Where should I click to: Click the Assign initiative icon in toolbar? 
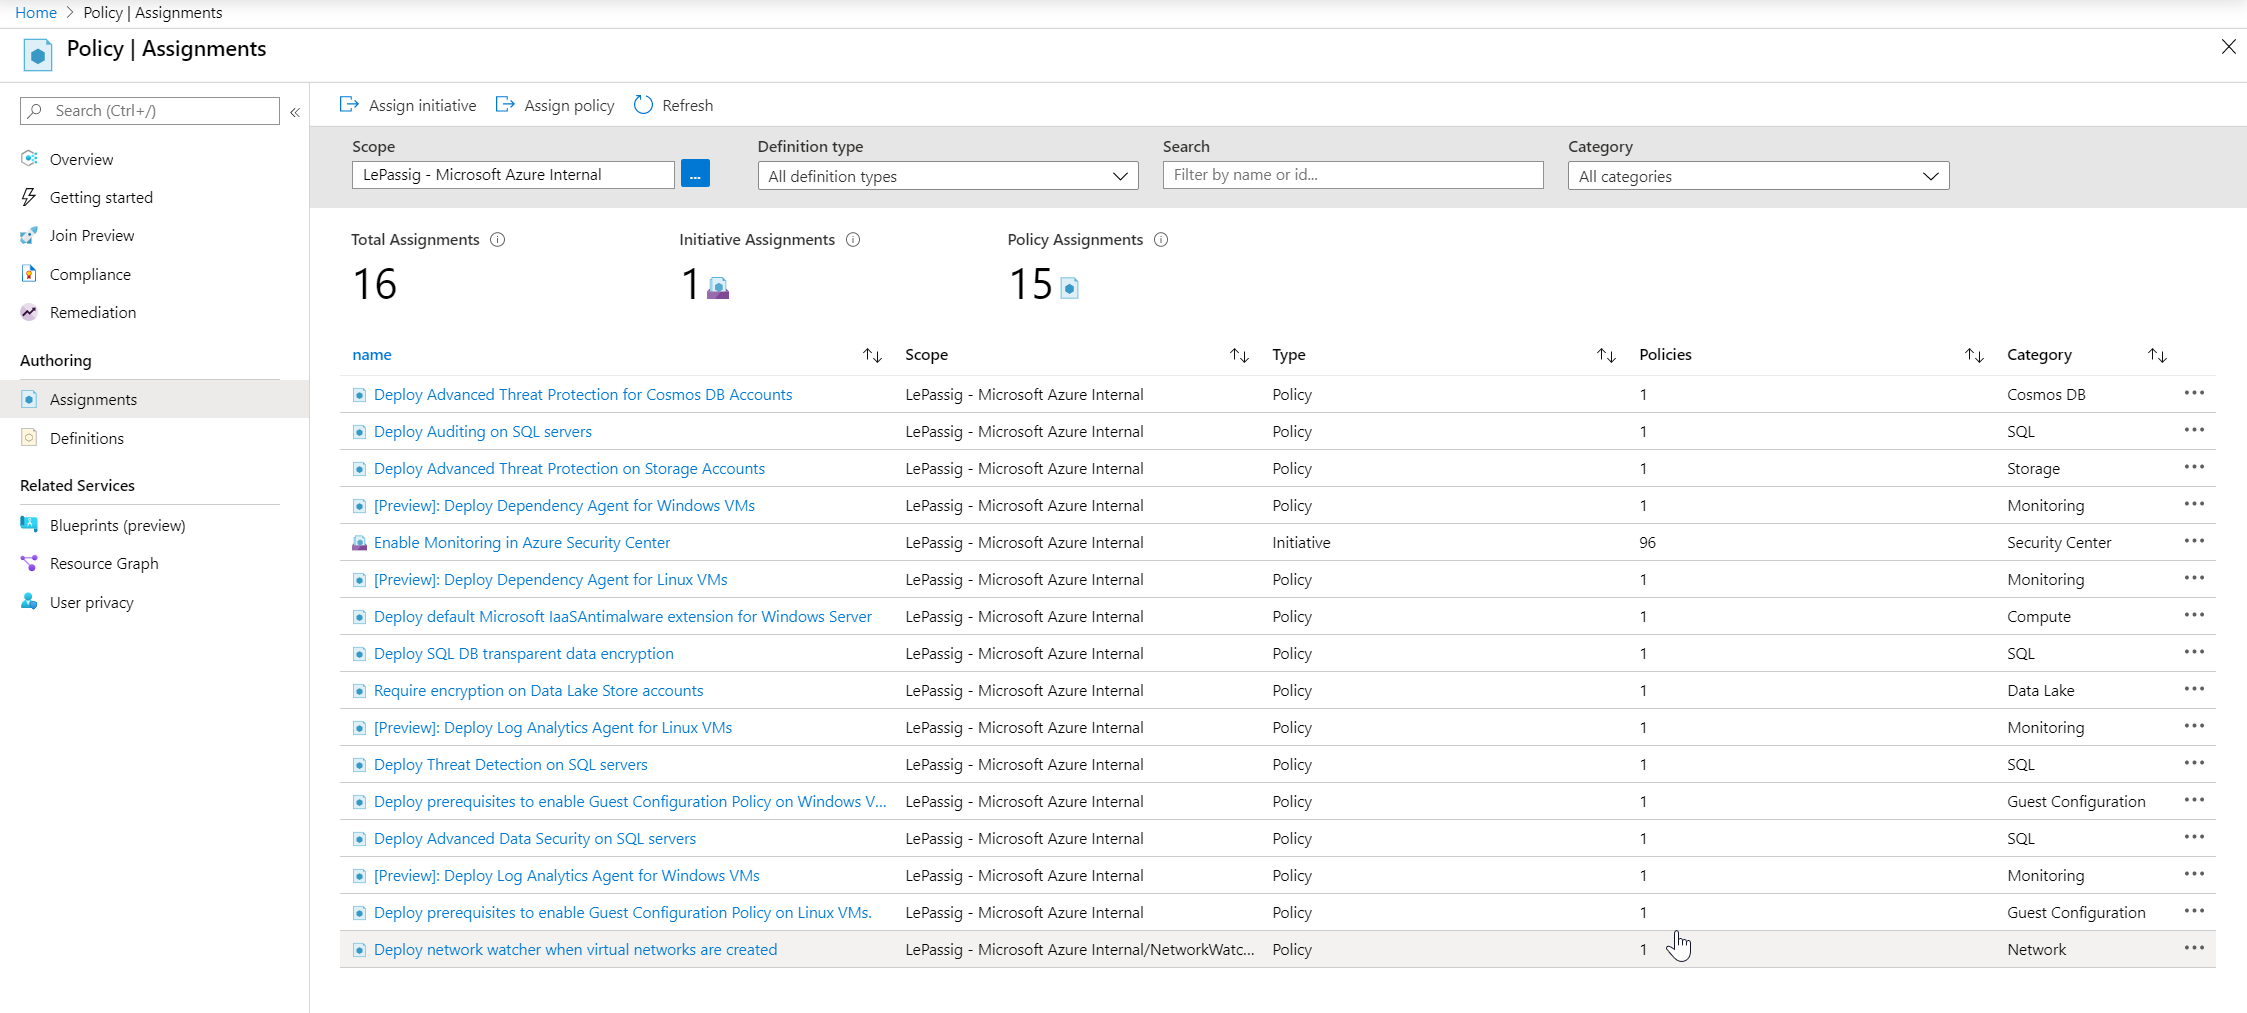tap(349, 104)
